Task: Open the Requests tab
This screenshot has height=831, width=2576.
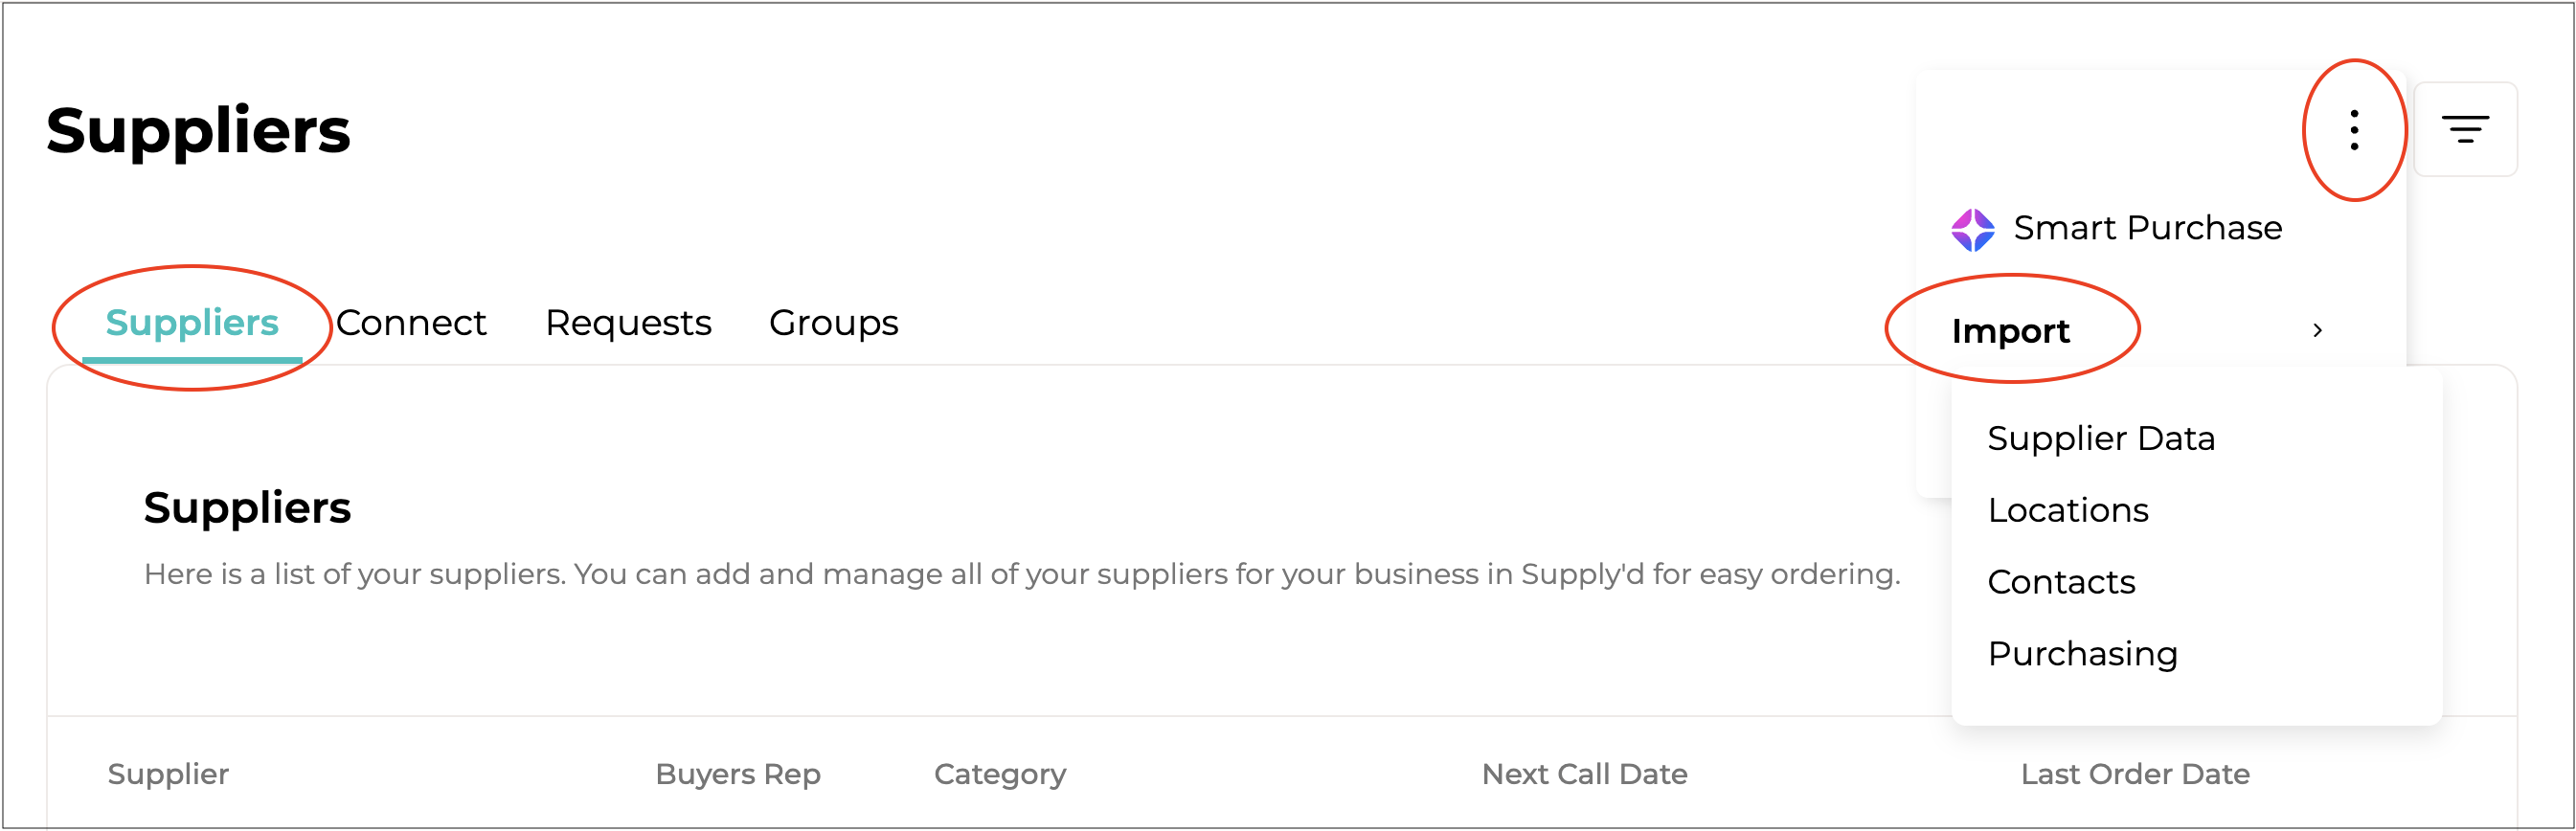Action: 628,323
